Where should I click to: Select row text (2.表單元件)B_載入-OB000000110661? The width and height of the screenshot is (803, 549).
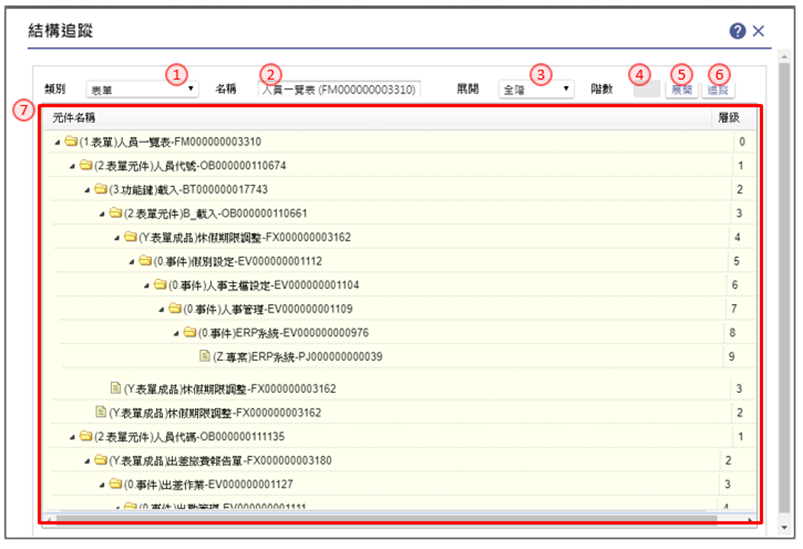point(215,214)
